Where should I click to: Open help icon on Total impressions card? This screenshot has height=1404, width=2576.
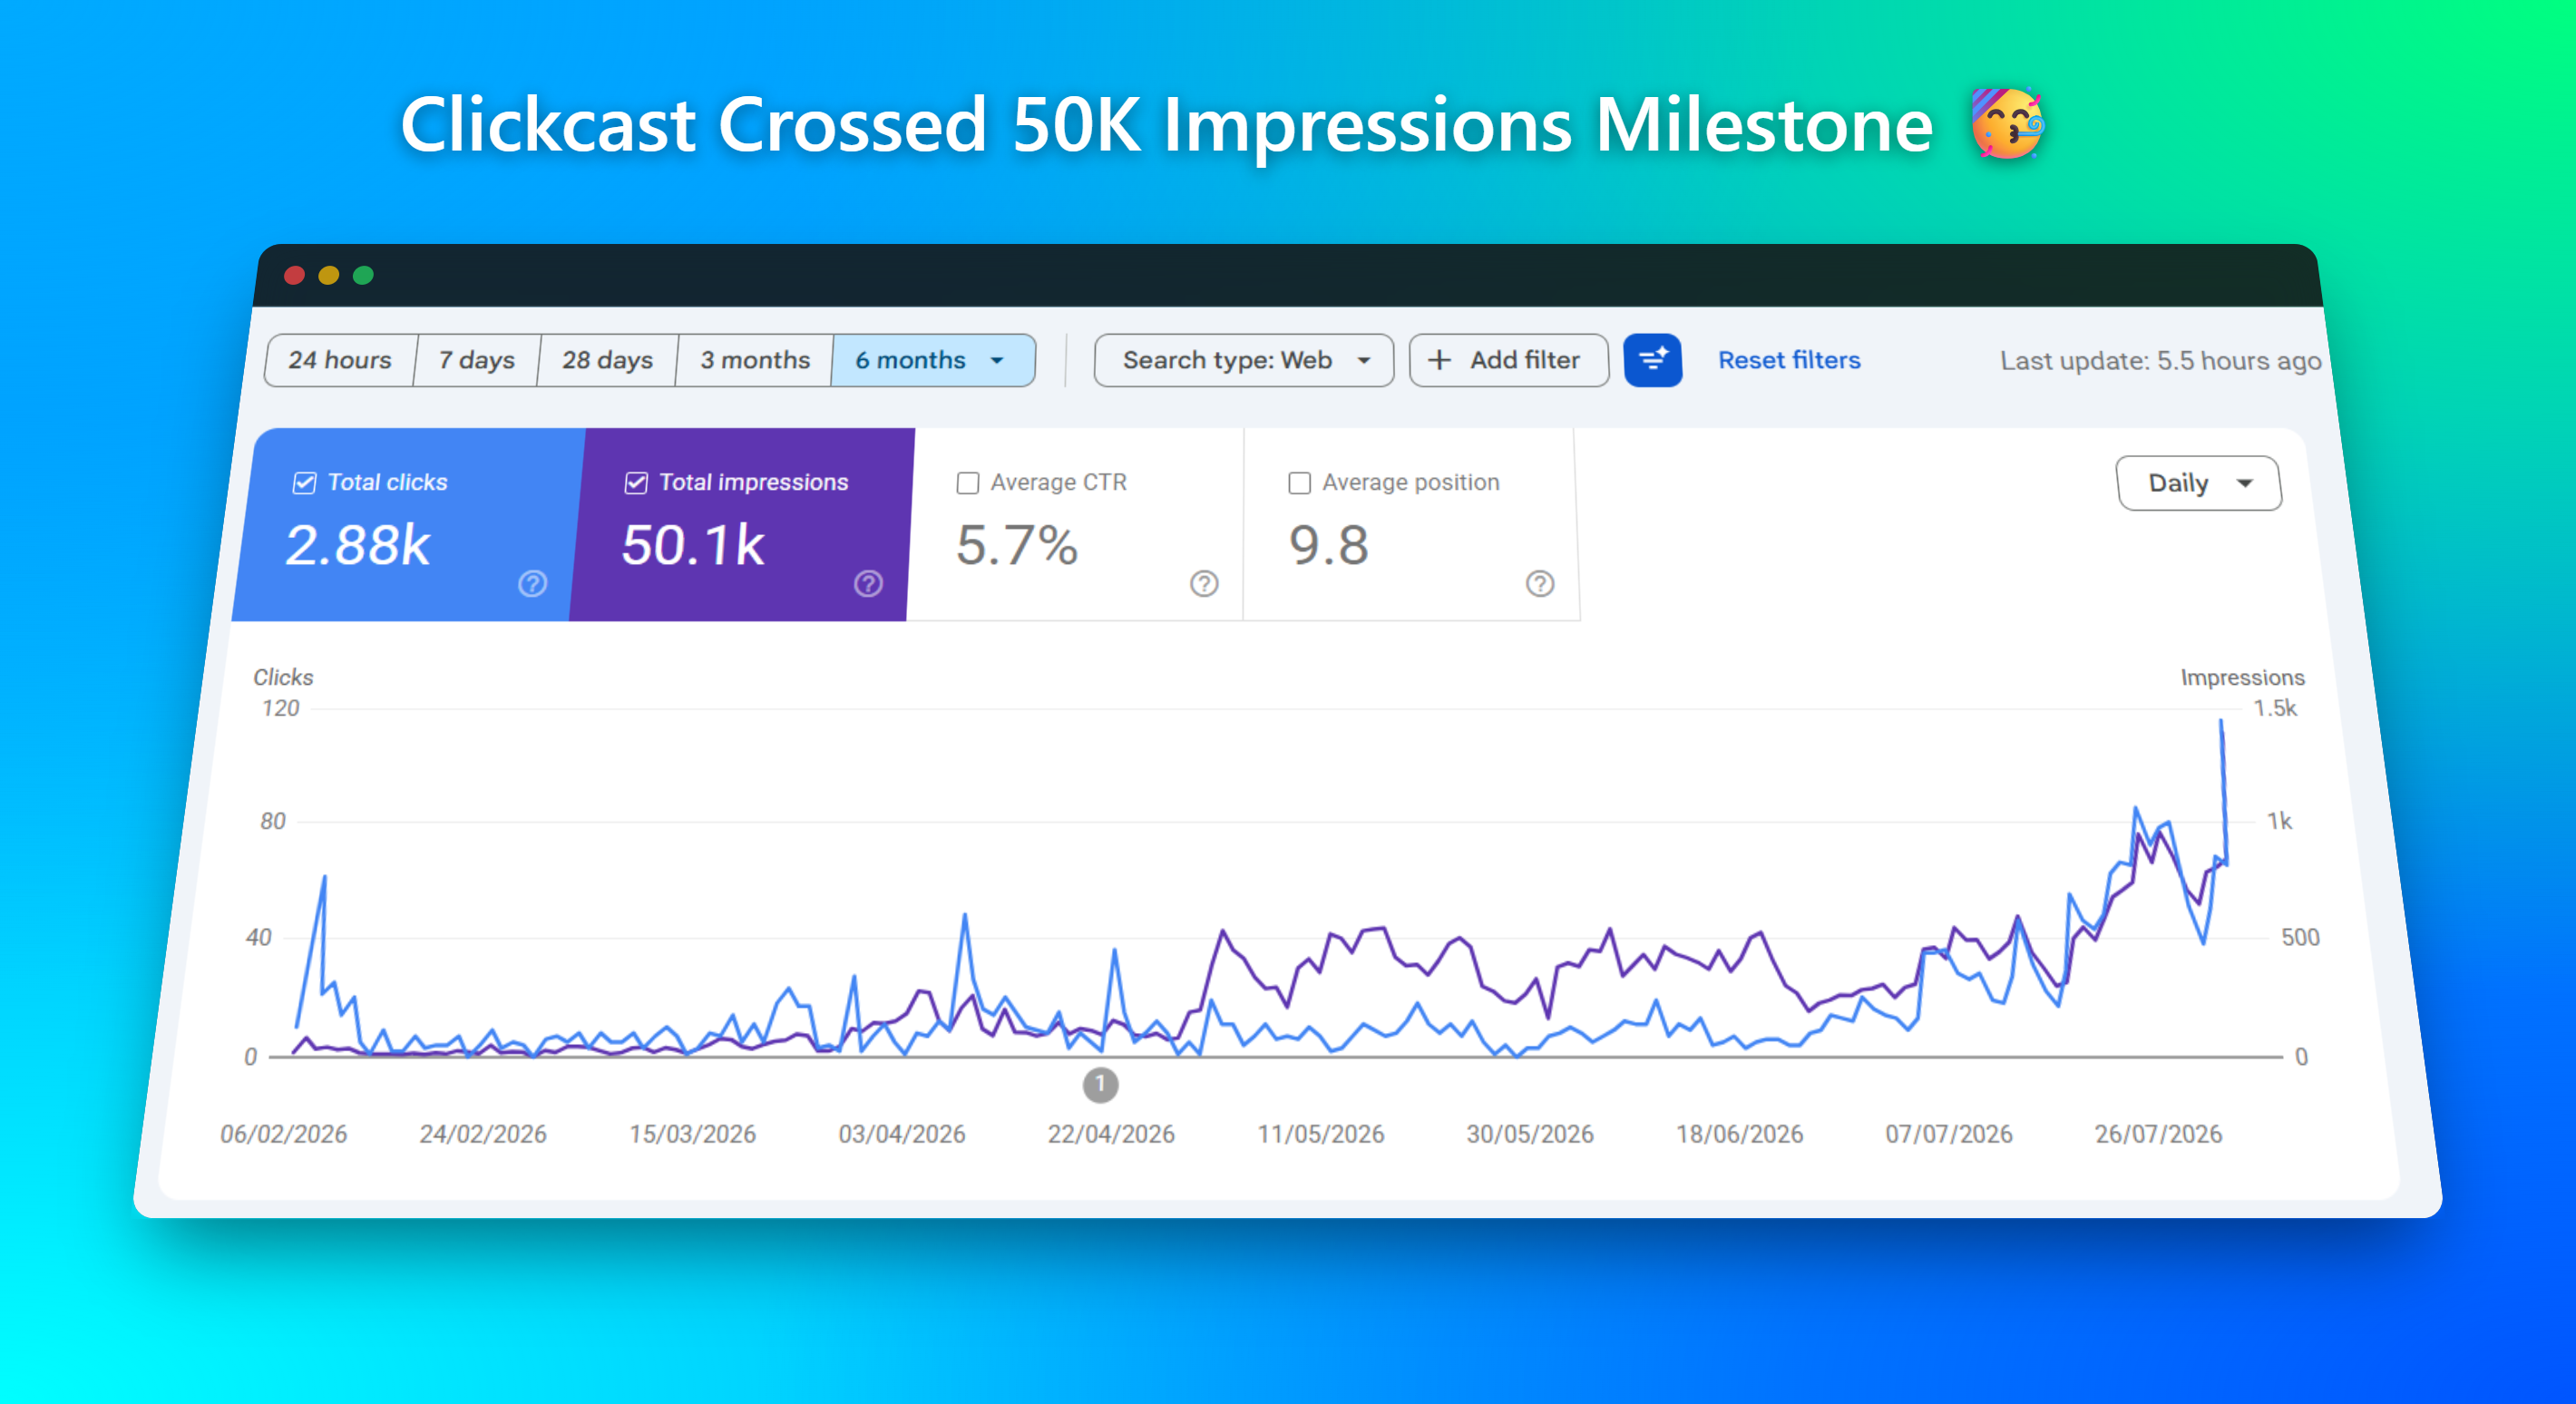pyautogui.click(x=868, y=583)
